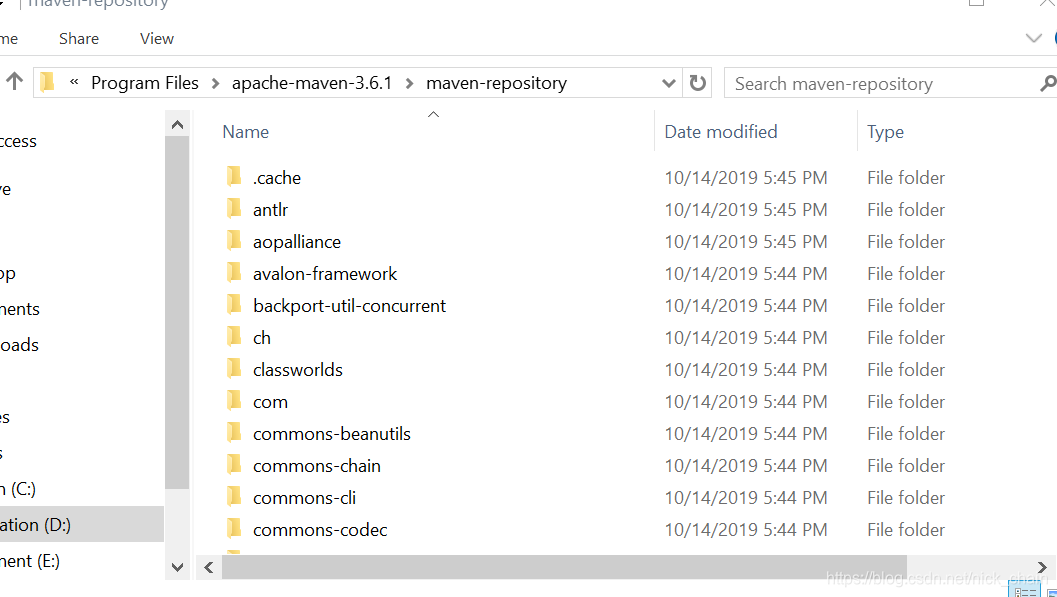Image resolution: width=1057 pixels, height=597 pixels.
Task: Click the search magnifier icon
Action: (x=1048, y=84)
